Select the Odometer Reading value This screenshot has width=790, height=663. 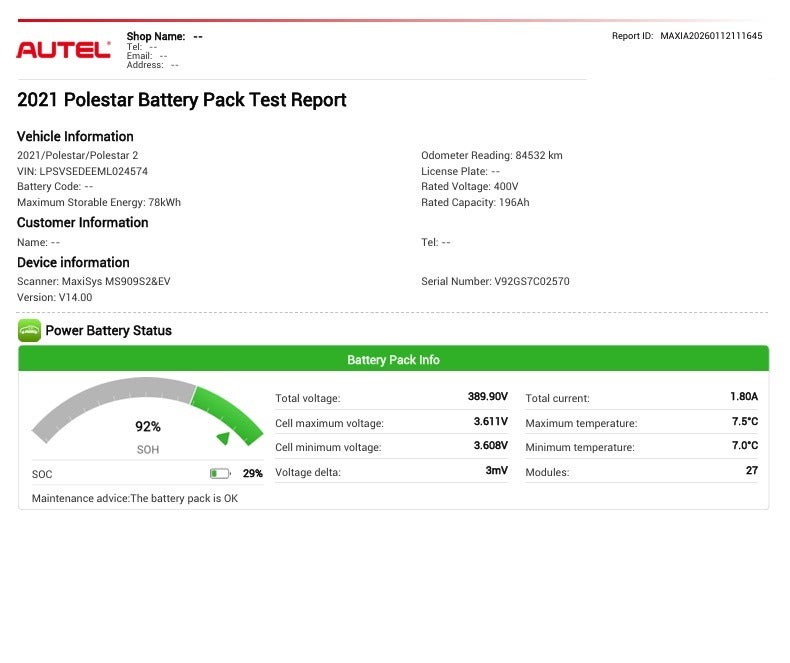(x=538, y=156)
